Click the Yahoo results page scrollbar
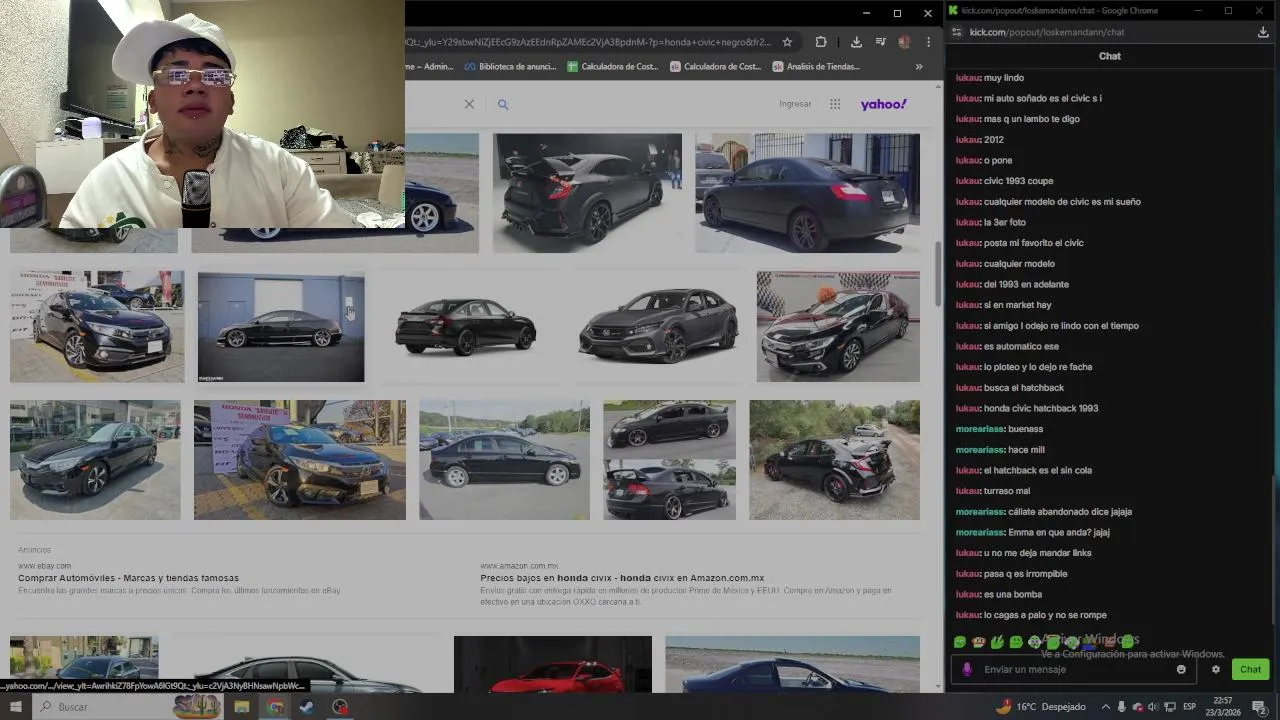Viewport: 1280px width, 720px height. point(938,275)
